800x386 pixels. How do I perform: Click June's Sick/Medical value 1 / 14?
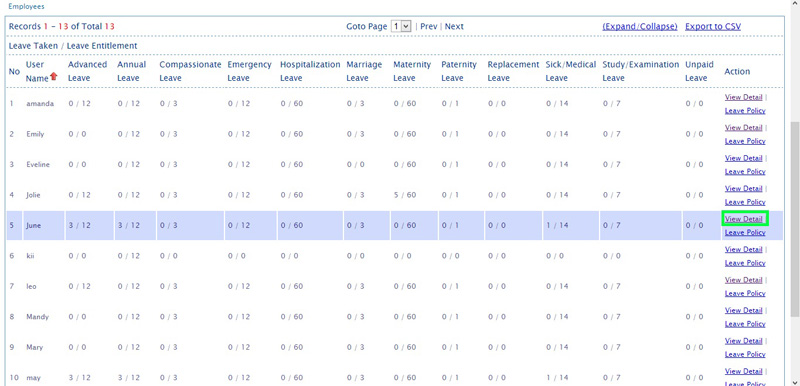click(x=557, y=225)
